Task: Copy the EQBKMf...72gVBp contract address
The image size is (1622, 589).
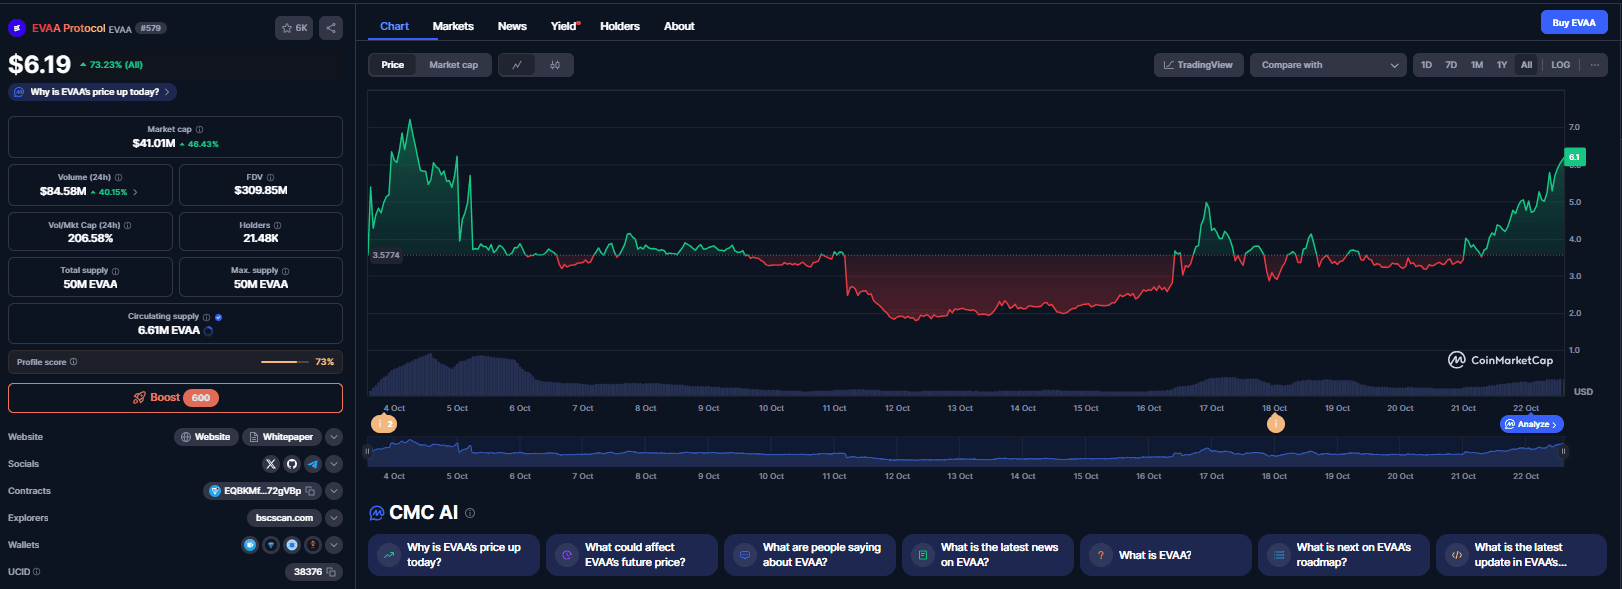Action: 311,491
